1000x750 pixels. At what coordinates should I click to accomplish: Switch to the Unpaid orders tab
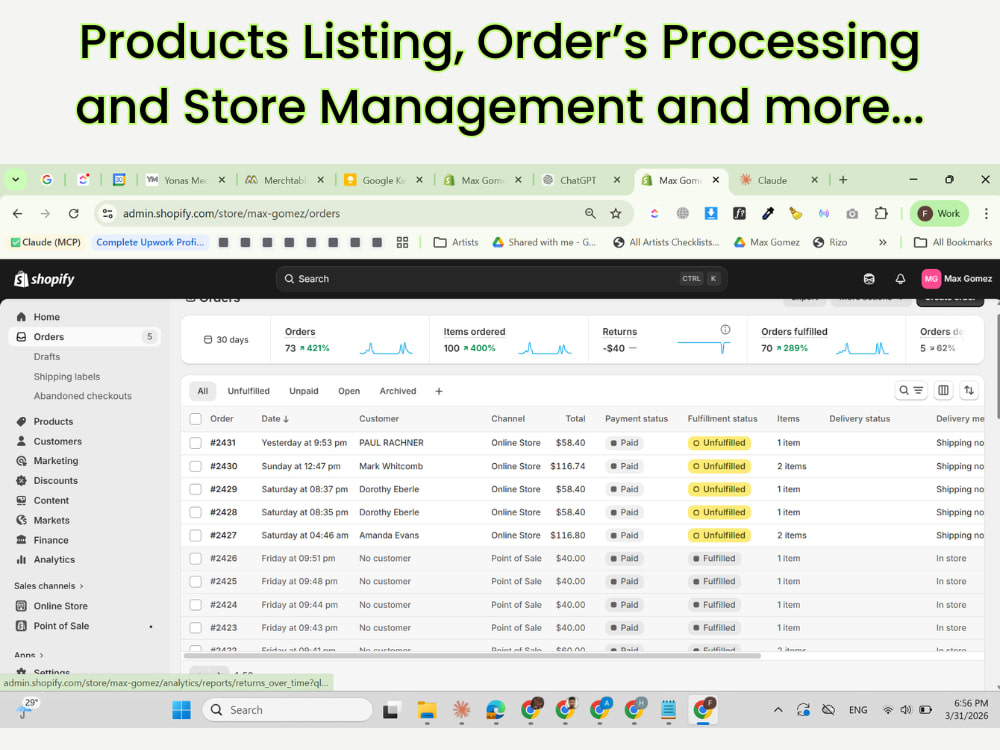[304, 391]
